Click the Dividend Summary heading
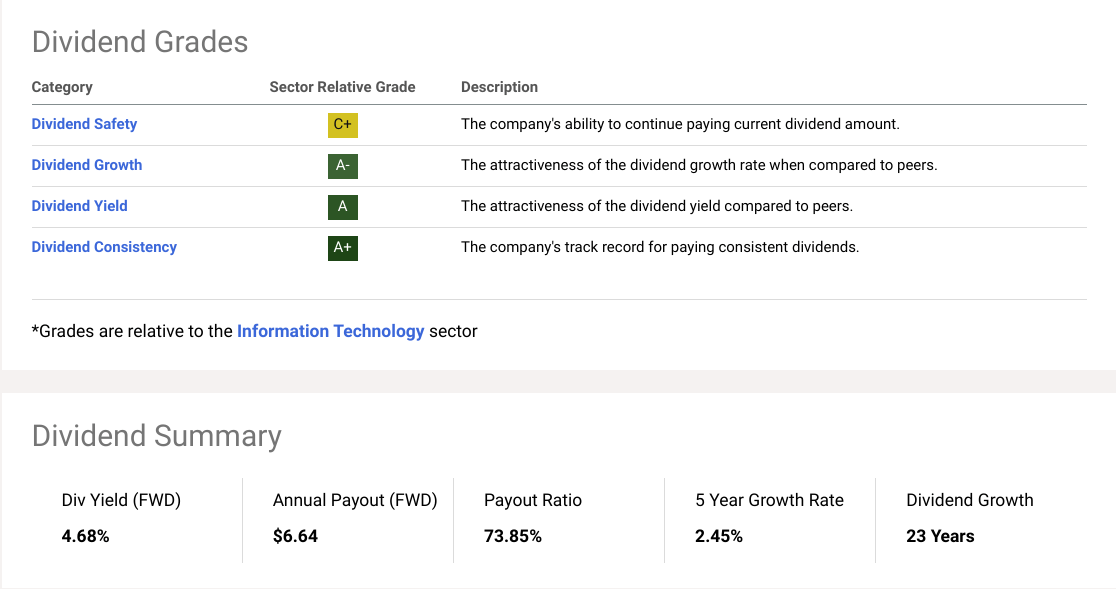Image resolution: width=1116 pixels, height=589 pixels. pyautogui.click(x=157, y=436)
